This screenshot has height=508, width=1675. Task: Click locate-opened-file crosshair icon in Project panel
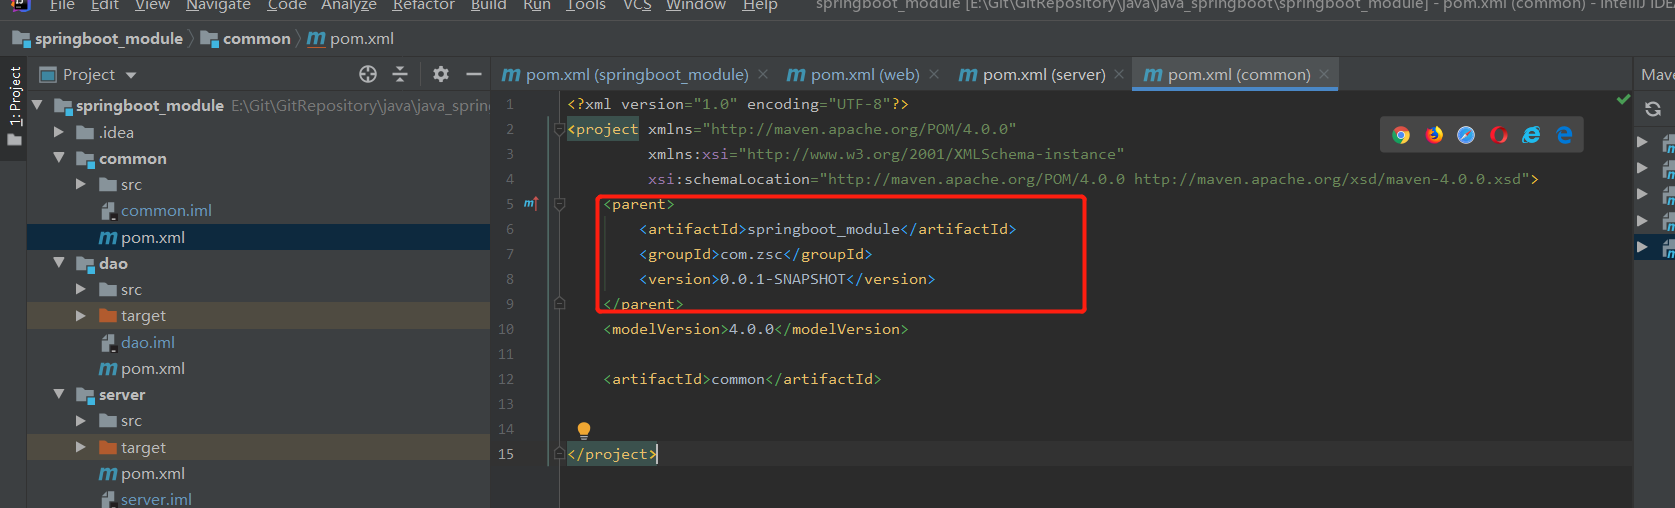[x=368, y=74]
